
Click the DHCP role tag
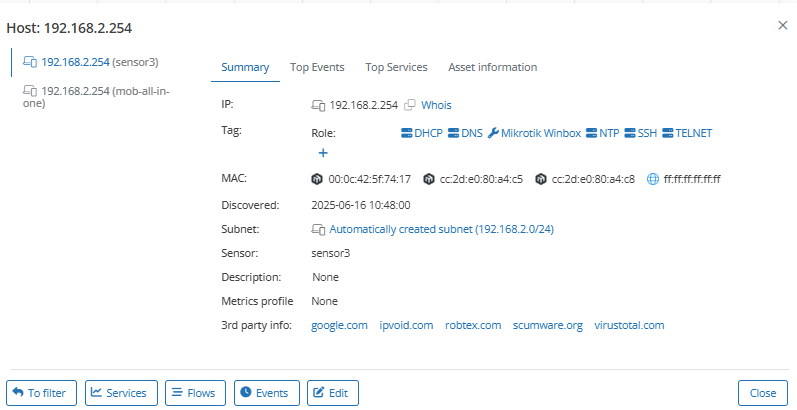pos(421,133)
